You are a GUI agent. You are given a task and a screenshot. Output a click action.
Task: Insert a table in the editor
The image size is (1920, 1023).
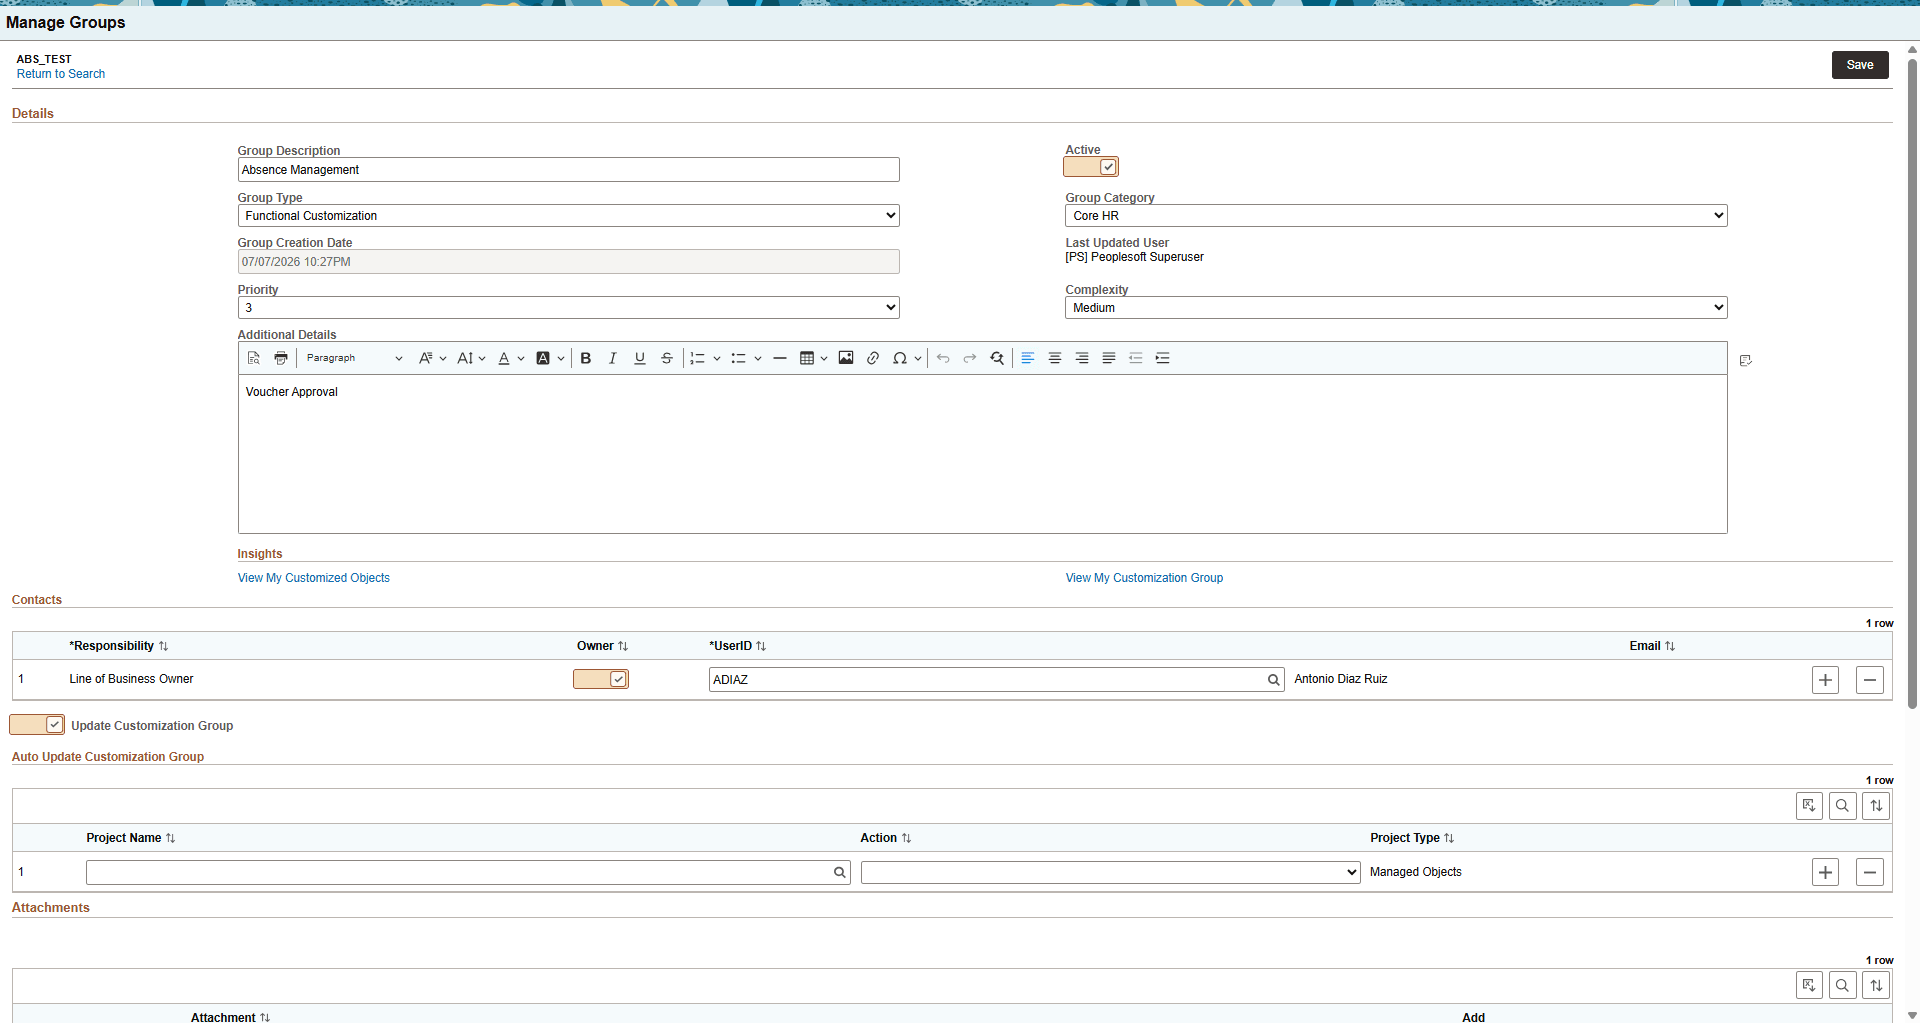807,358
